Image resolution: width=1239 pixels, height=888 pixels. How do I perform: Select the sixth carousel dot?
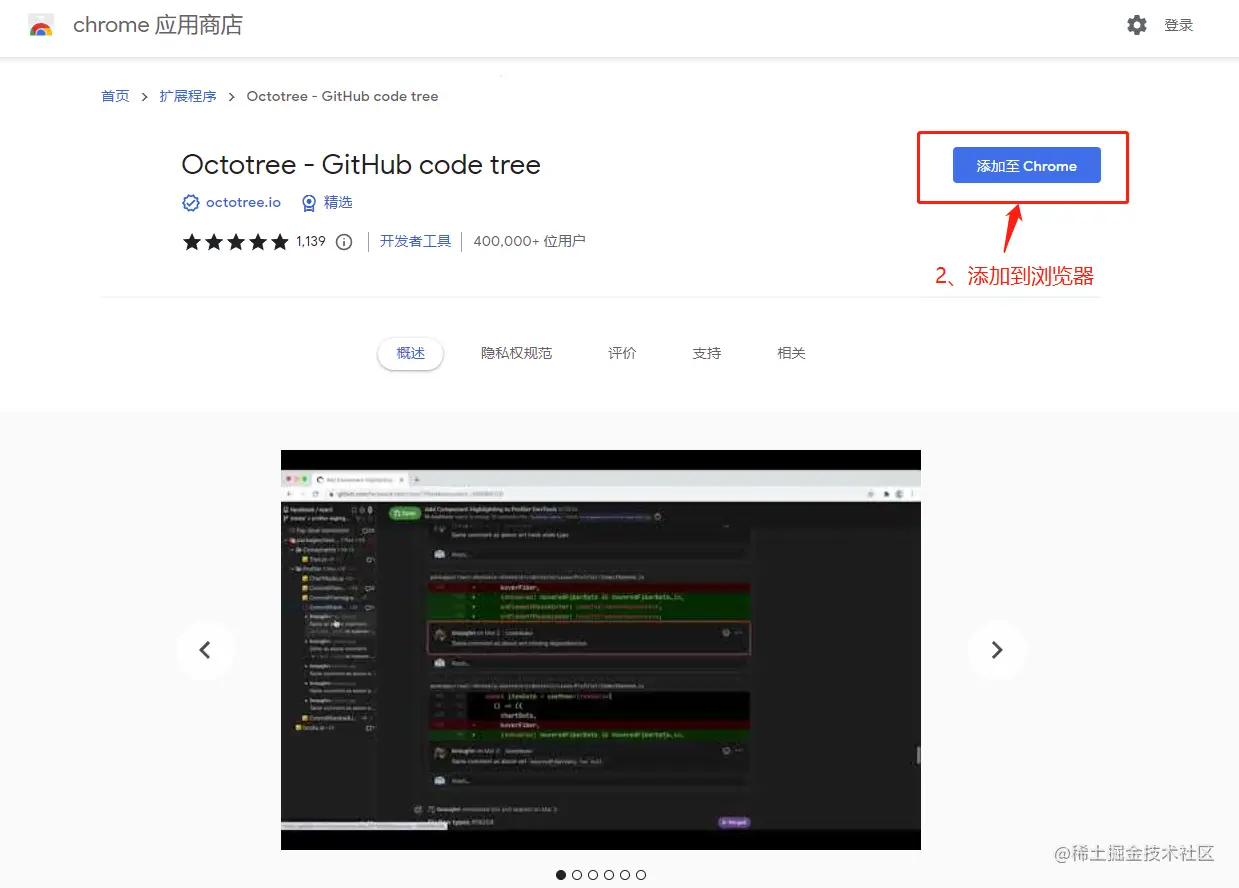click(x=641, y=875)
